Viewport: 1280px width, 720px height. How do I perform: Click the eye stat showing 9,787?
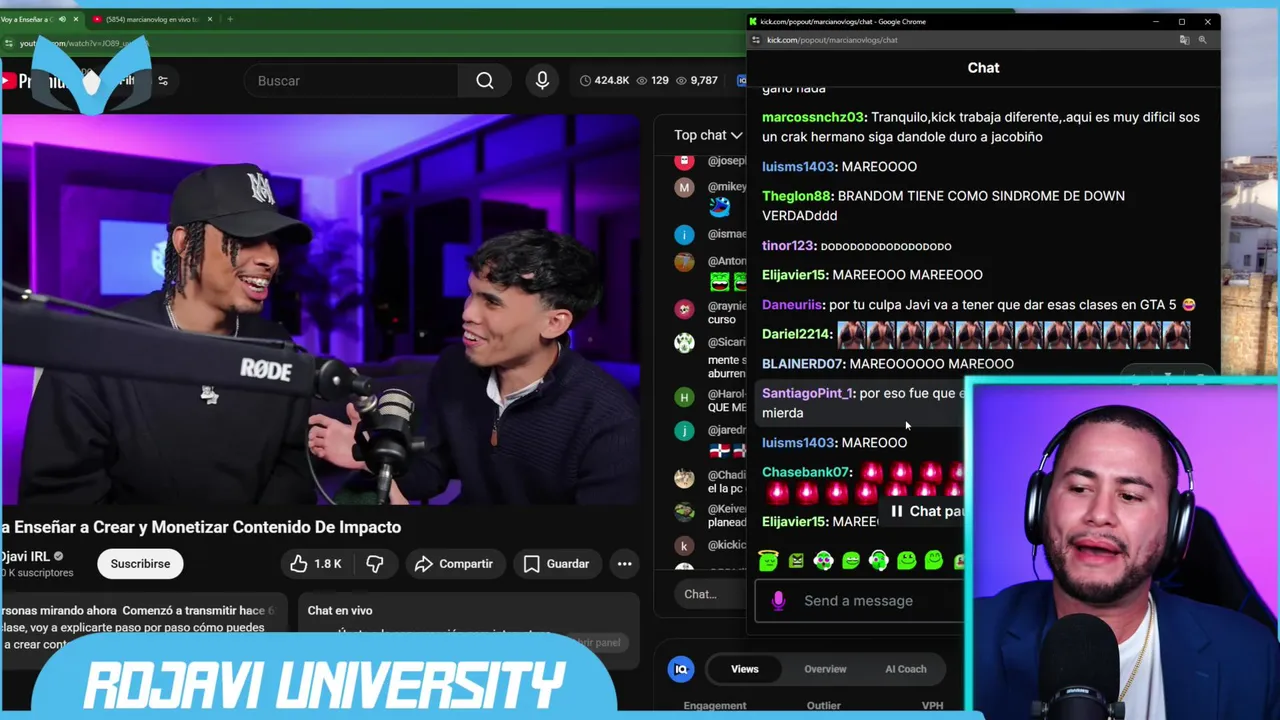tap(698, 81)
